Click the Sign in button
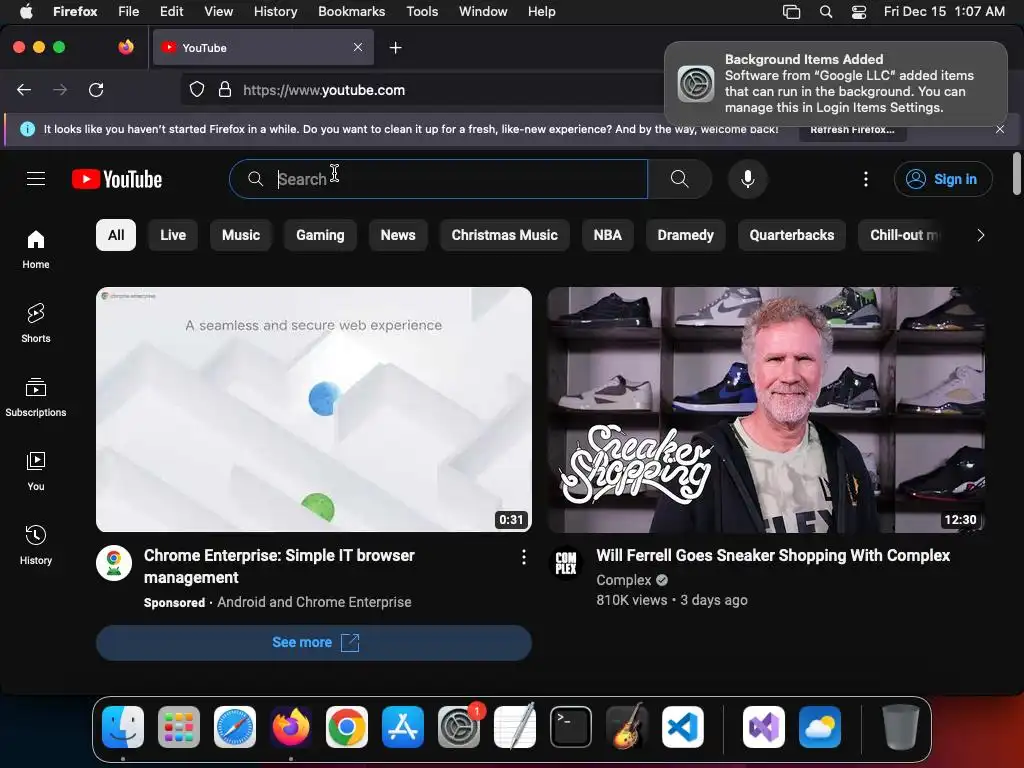Viewport: 1024px width, 768px height. 943,179
